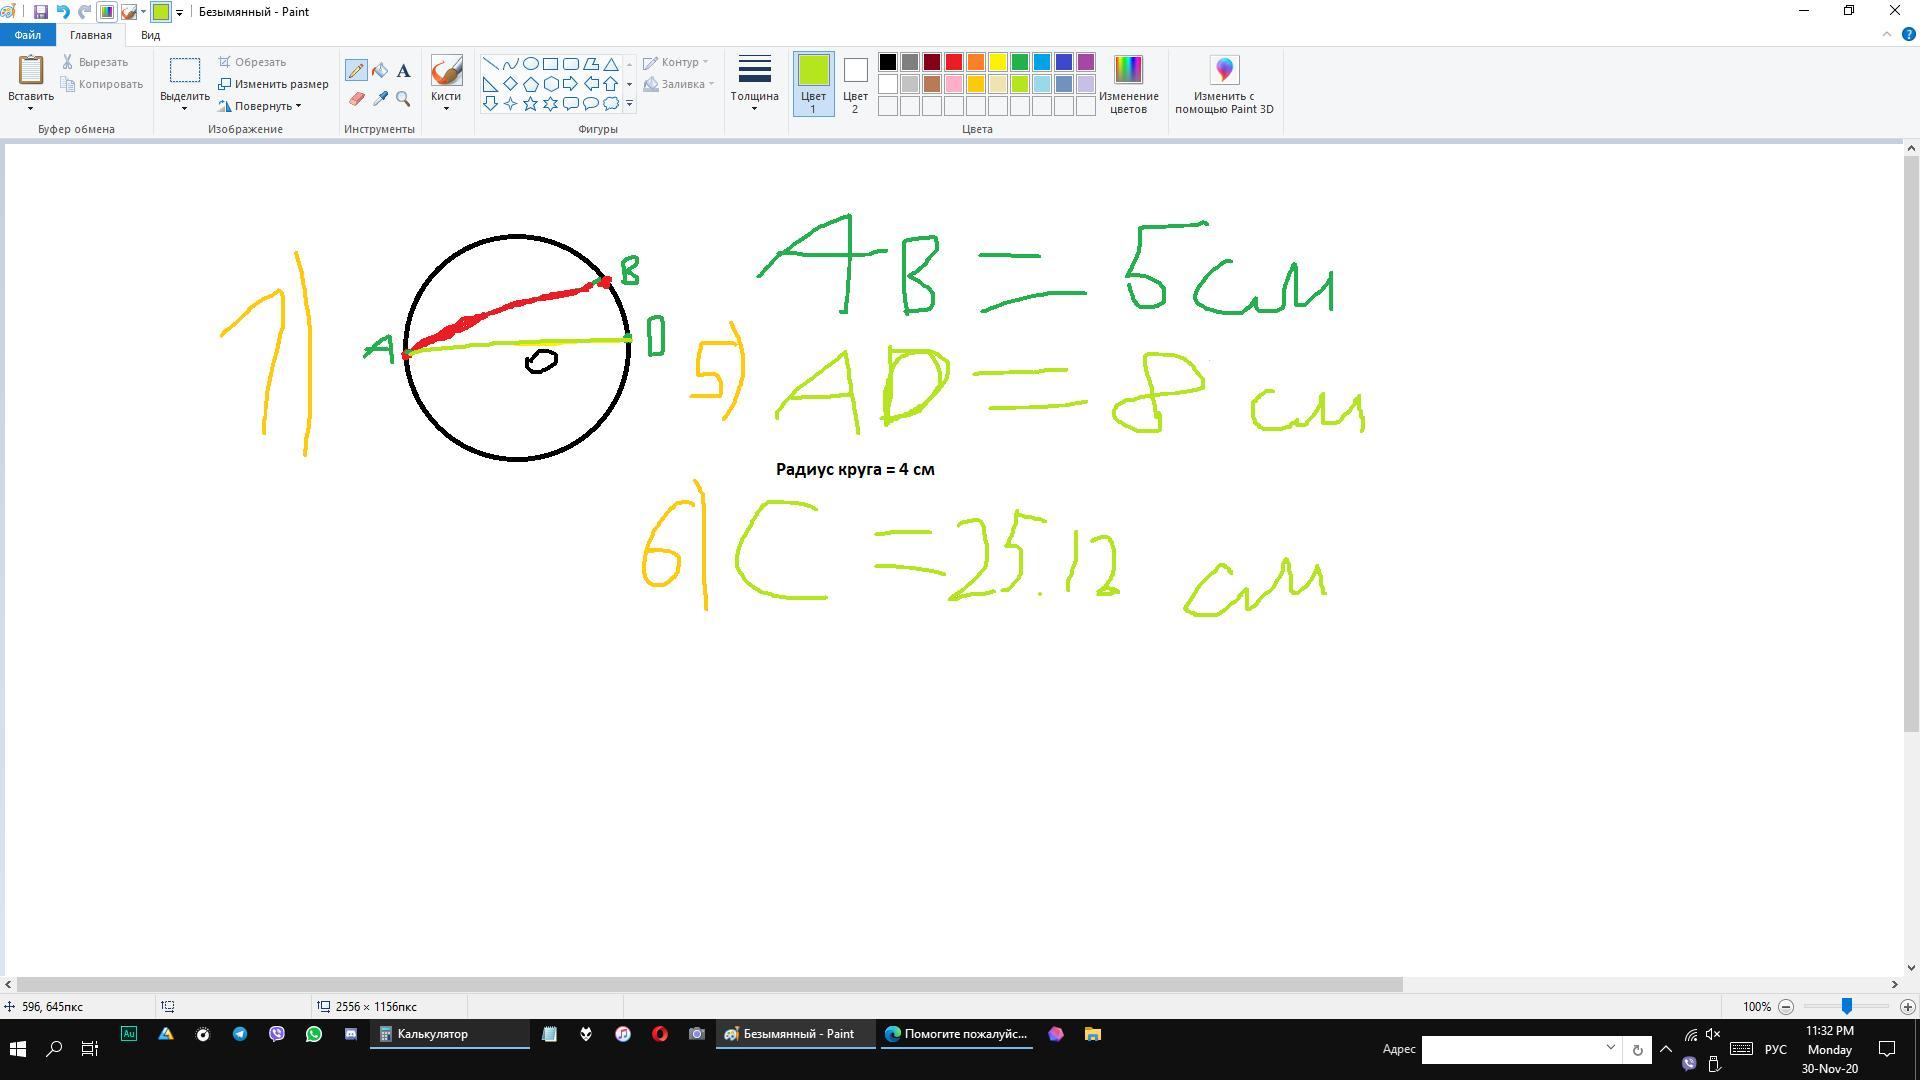
Task: Choose the Hexagon shape
Action: point(550,84)
